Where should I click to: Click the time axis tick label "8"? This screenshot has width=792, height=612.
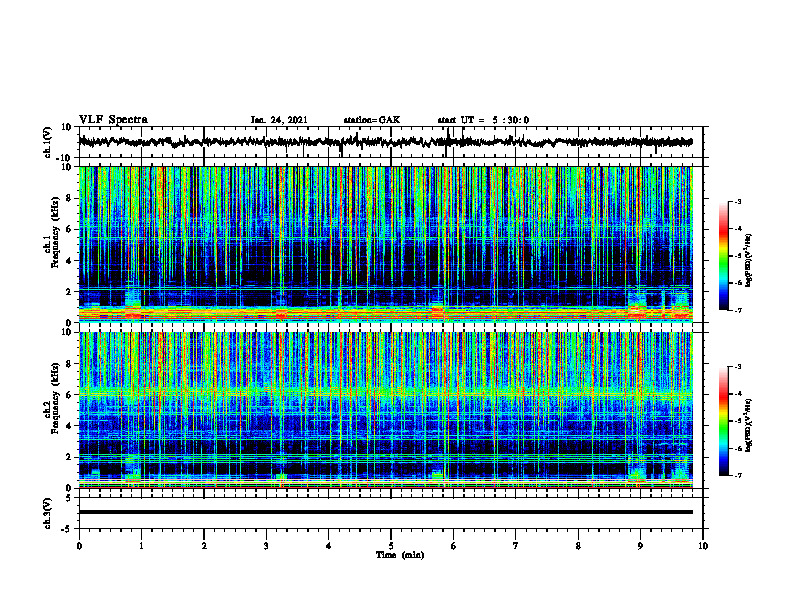click(578, 546)
